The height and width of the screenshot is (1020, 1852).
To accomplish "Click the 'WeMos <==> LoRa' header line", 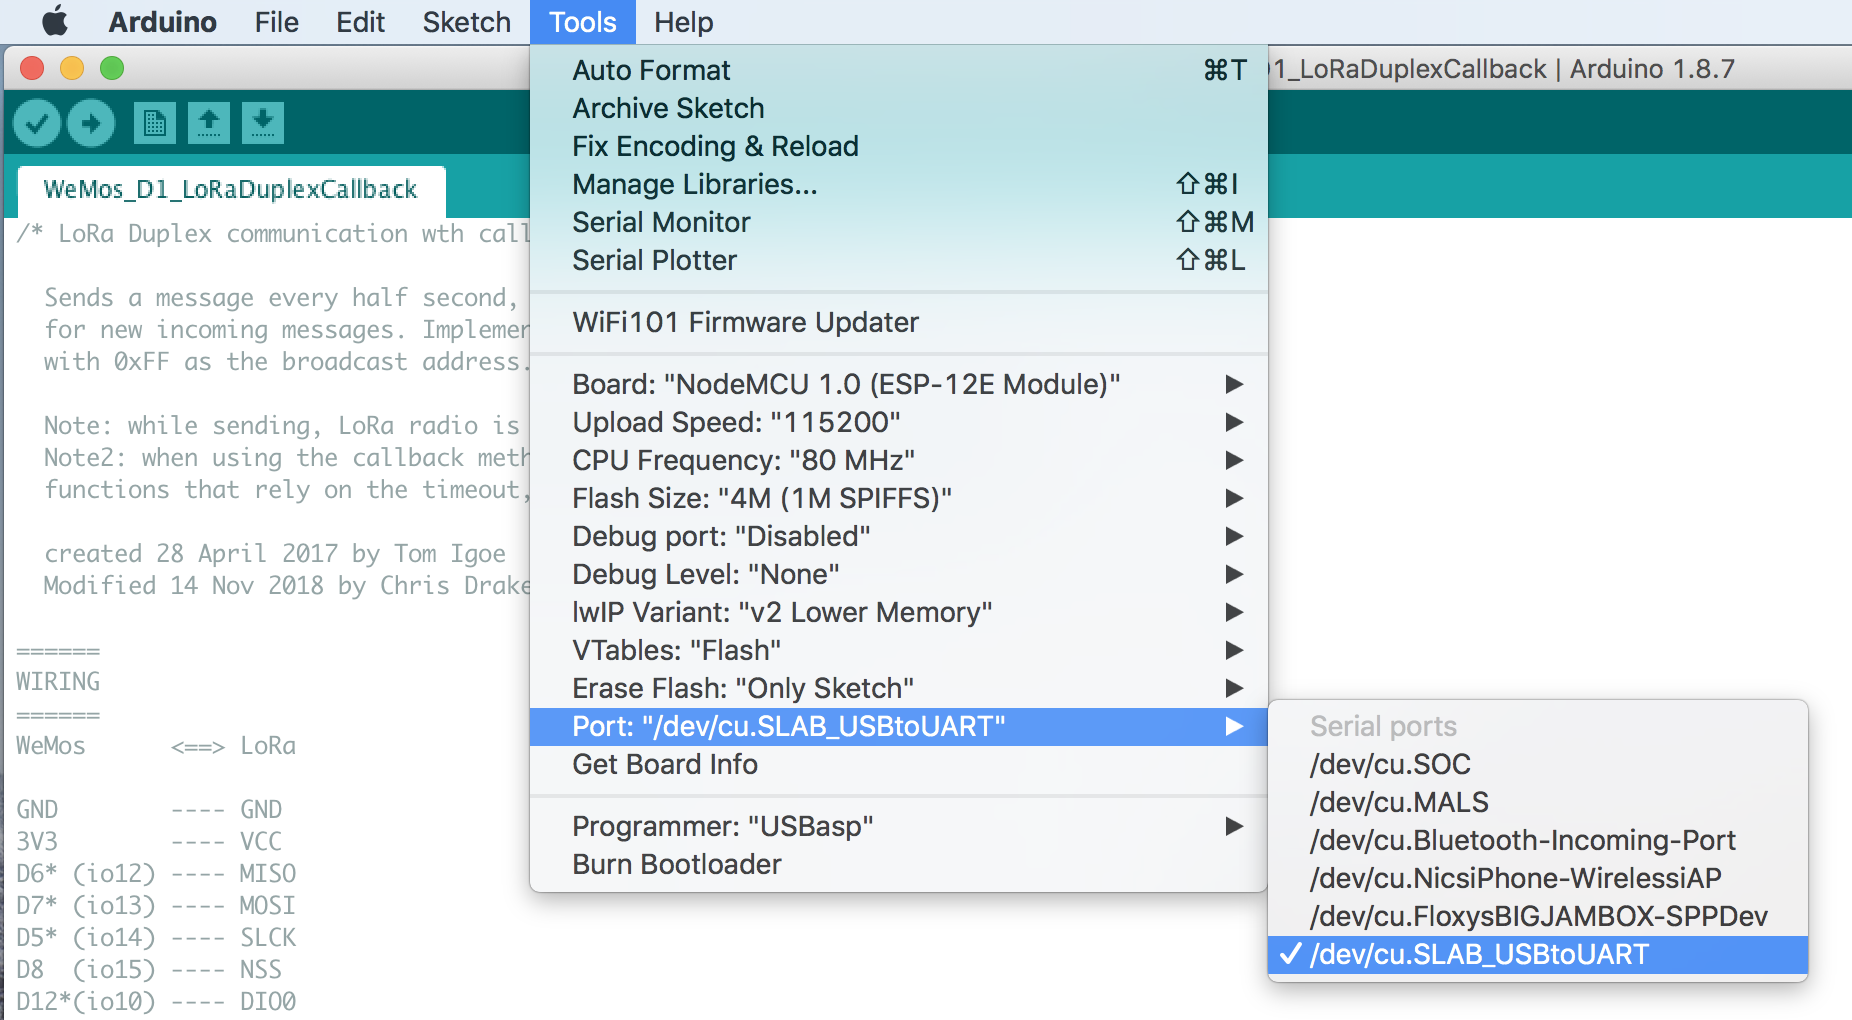I will click(x=156, y=745).
